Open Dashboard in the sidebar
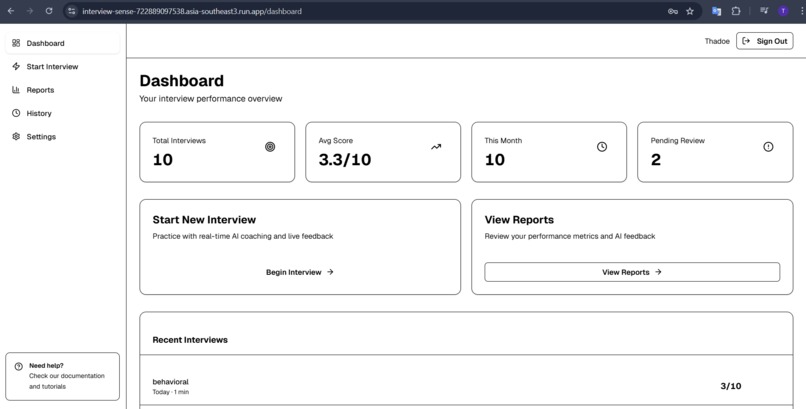This screenshot has height=409, width=806. (x=62, y=43)
